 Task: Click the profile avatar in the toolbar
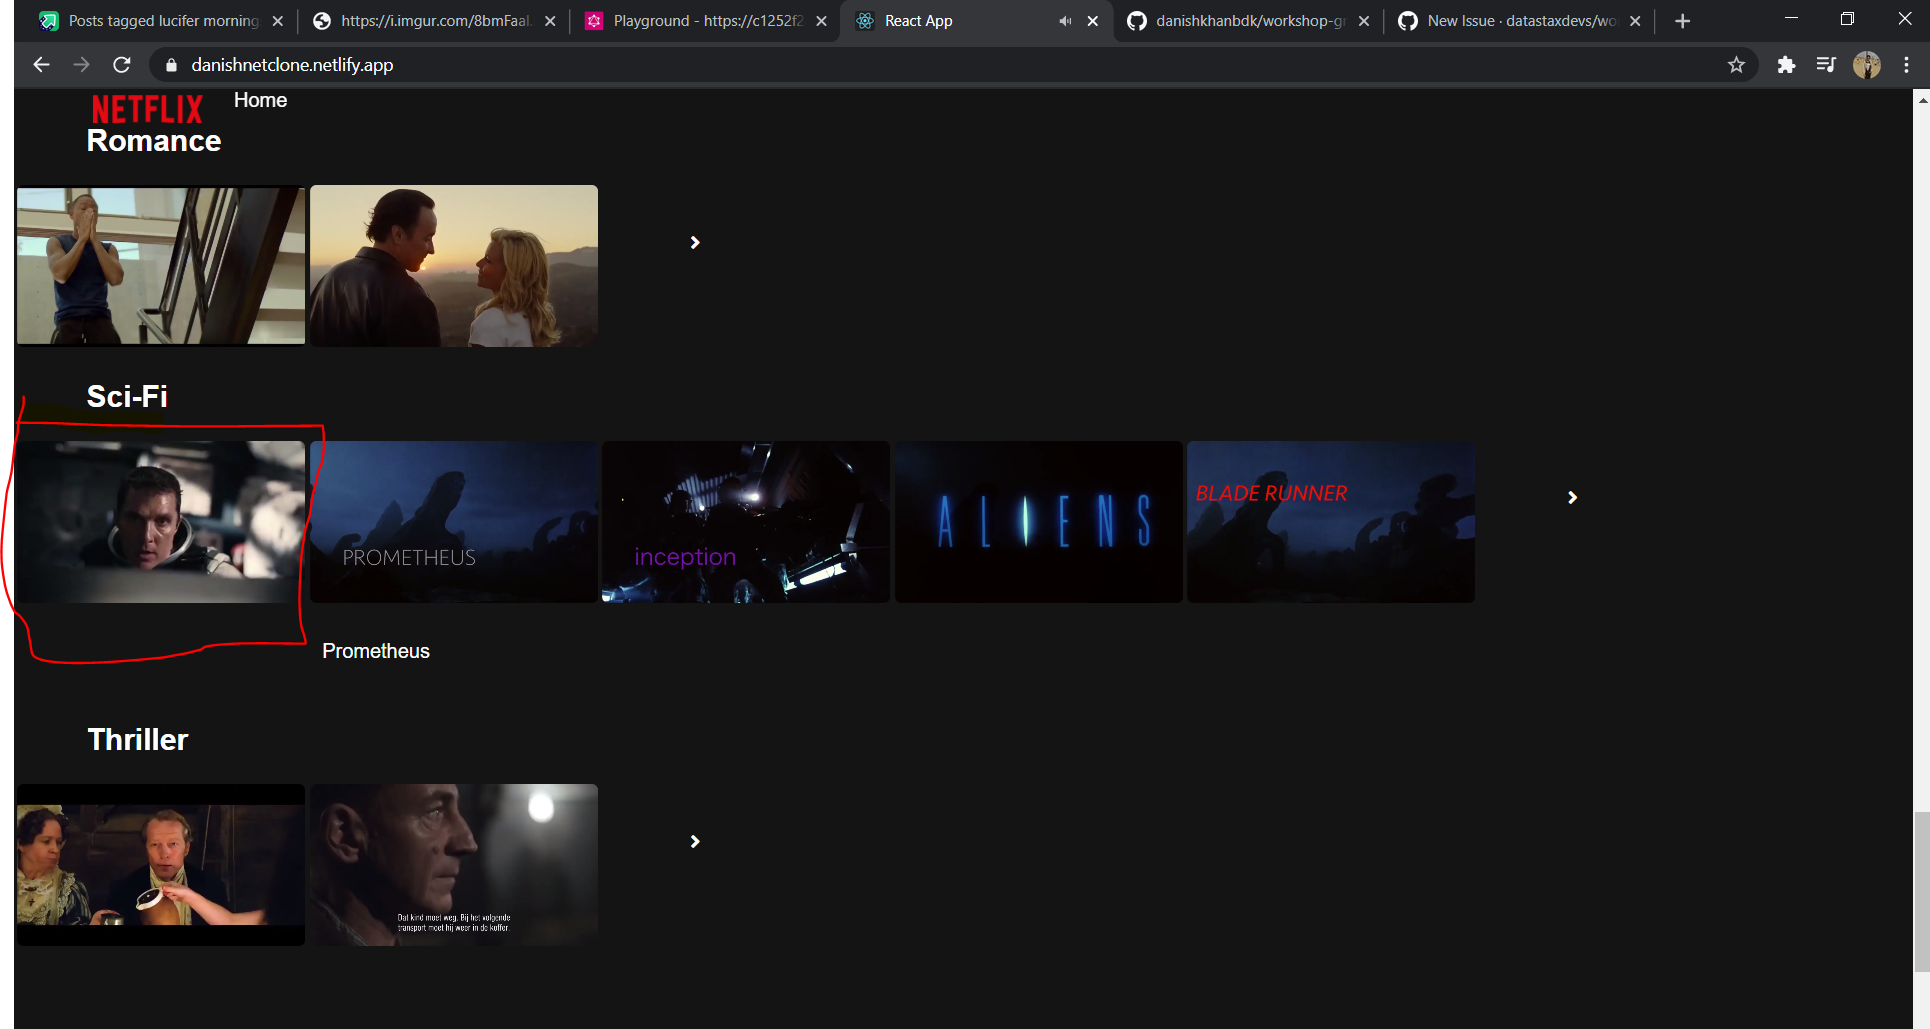coord(1867,64)
